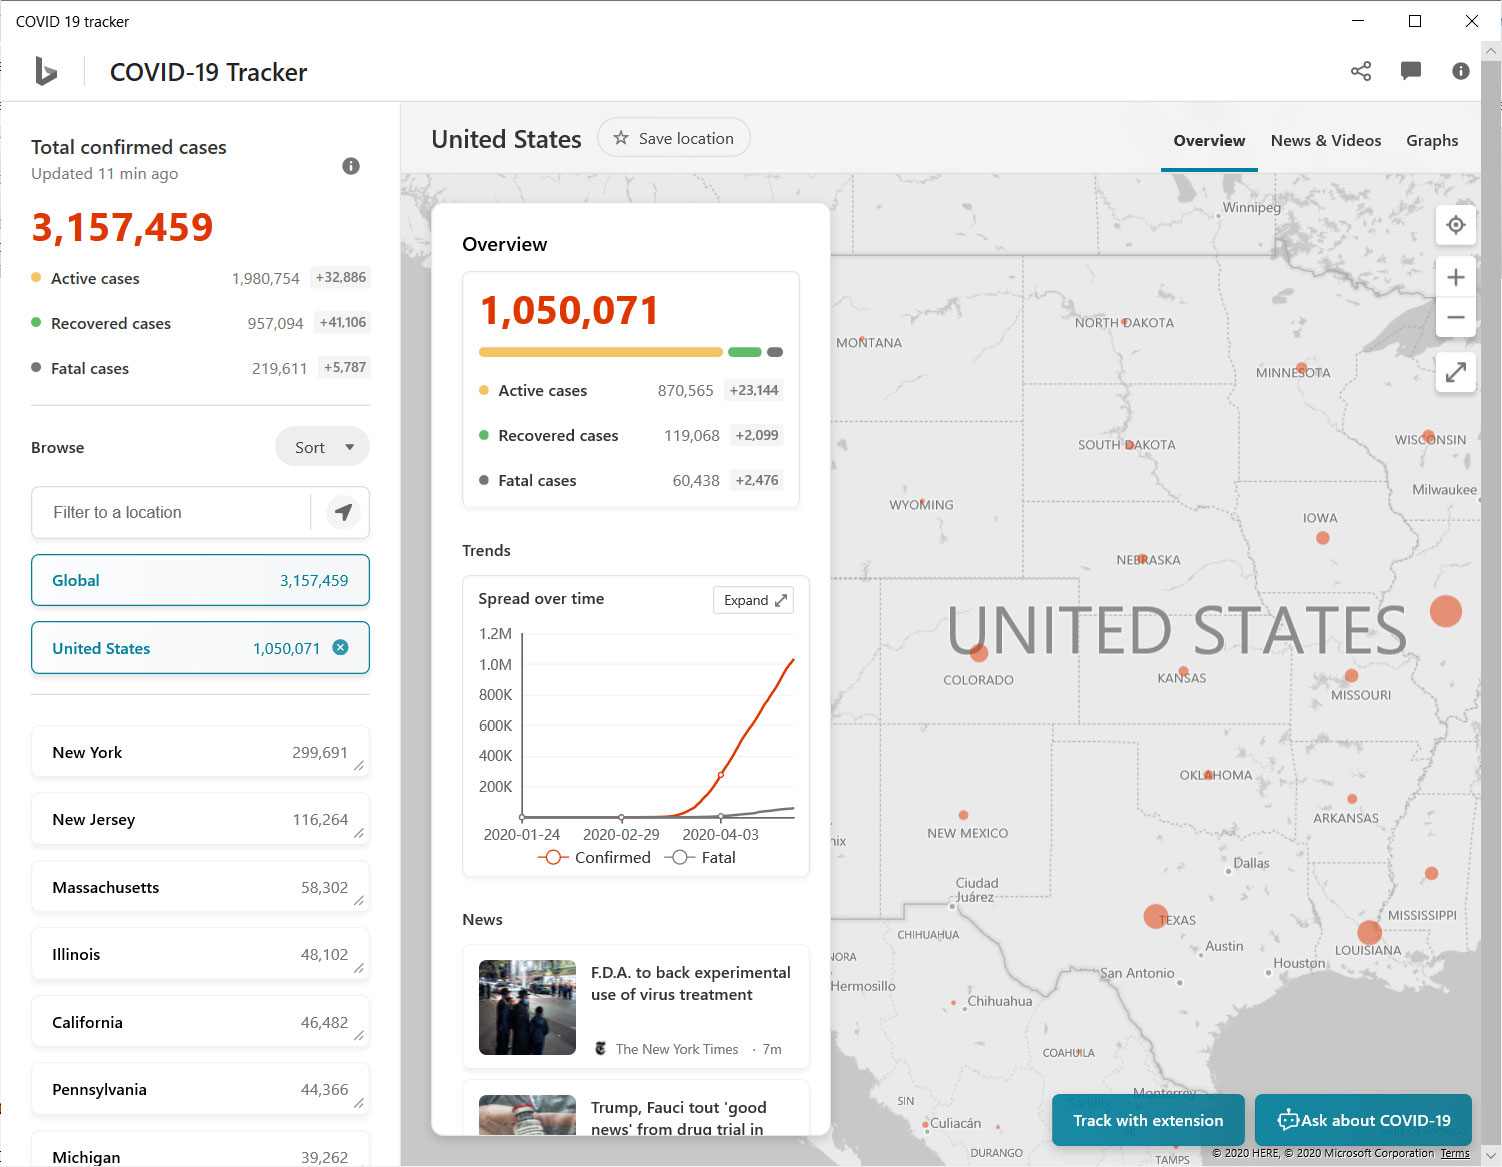Click the locate me arrow icon

[x=343, y=513]
